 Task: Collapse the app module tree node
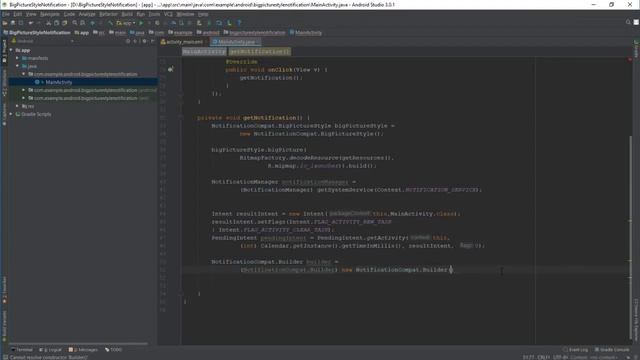pos(11,50)
